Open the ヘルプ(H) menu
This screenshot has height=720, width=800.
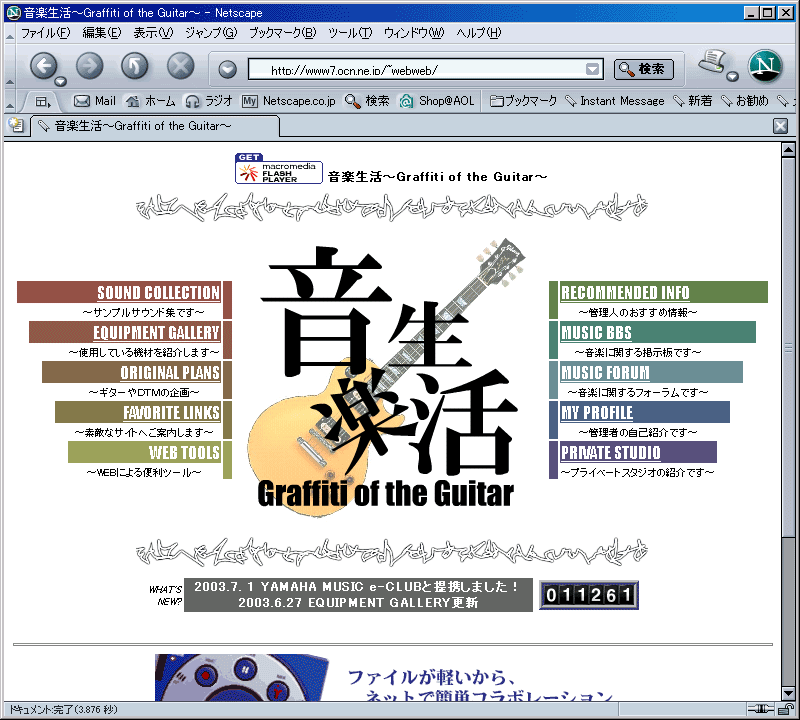coord(479,33)
